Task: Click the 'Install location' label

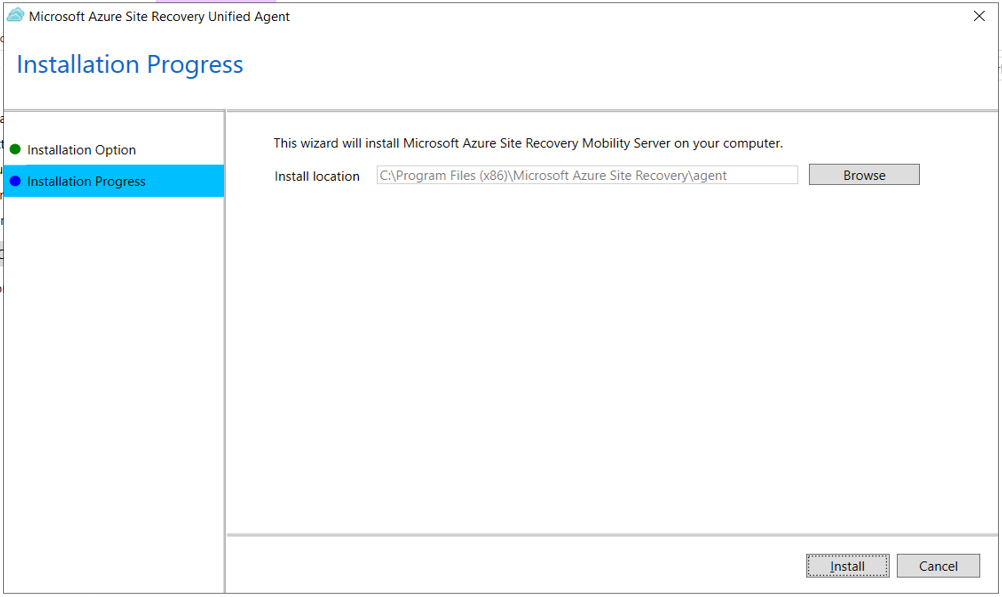Action: click(x=317, y=176)
